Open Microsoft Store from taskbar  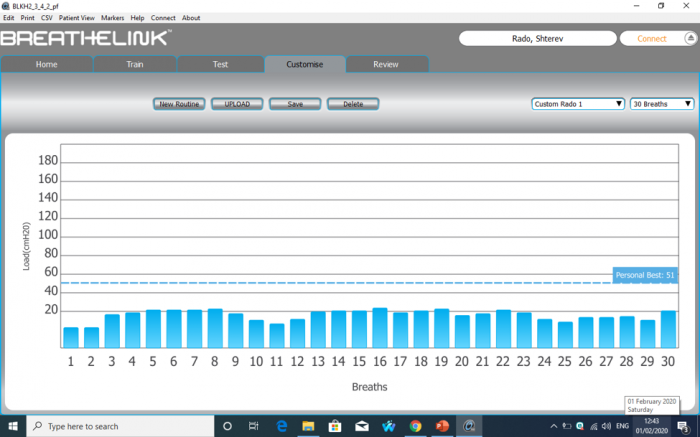tap(335, 426)
